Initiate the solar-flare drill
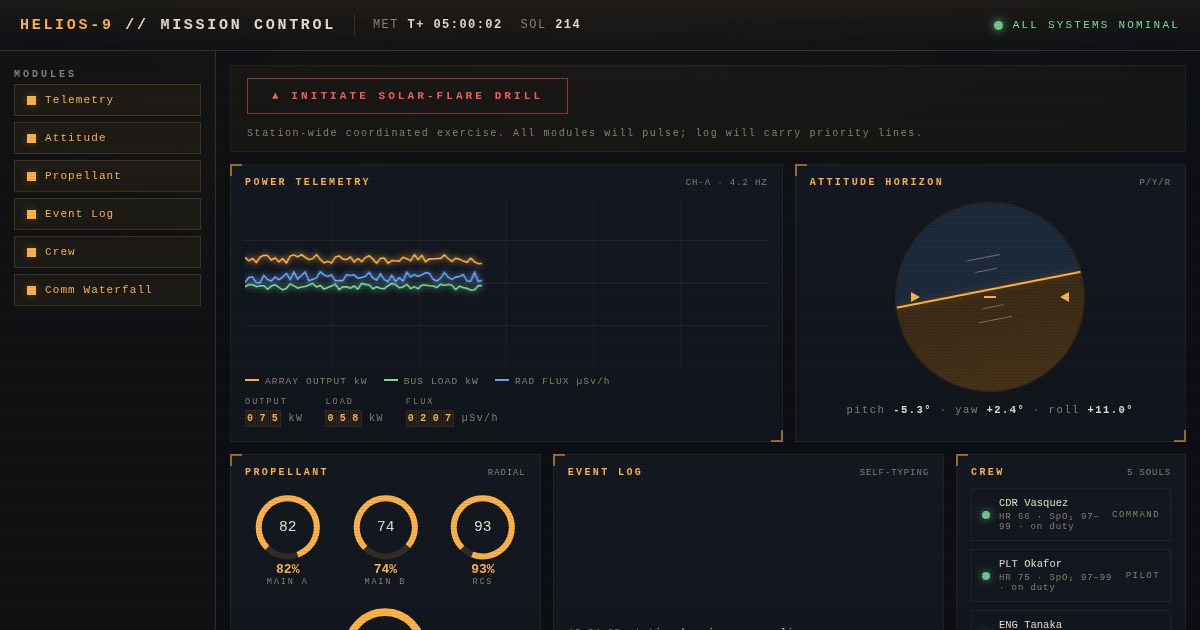Screen dimensions: 1200x630 (x=407, y=96)
